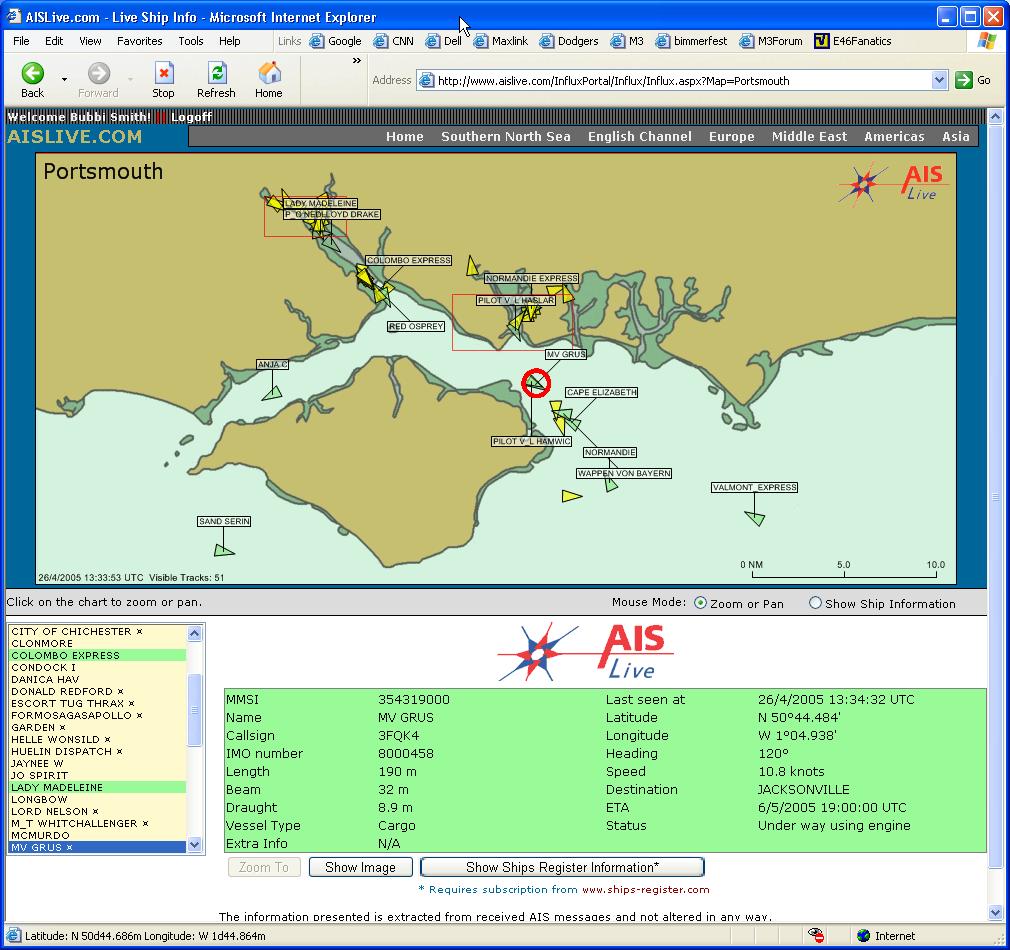Click the red-circled MV GRUS ship marker
This screenshot has height=950, width=1010.
(535, 383)
